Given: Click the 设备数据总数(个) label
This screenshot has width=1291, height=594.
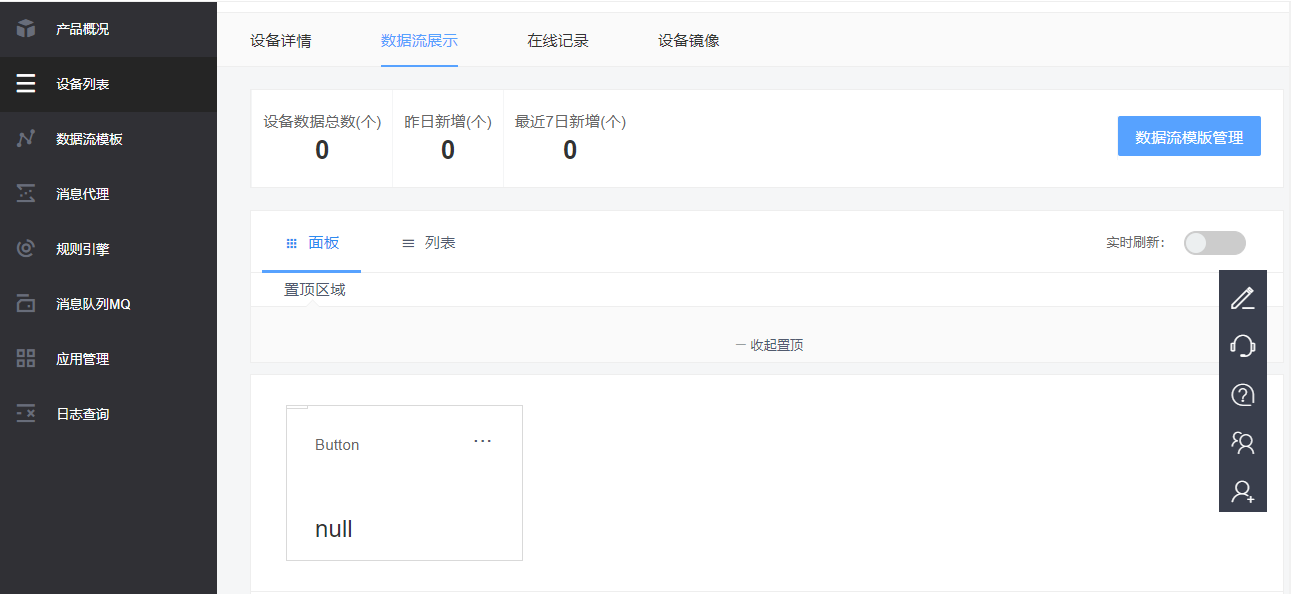Looking at the screenshot, I should click(x=322, y=122).
